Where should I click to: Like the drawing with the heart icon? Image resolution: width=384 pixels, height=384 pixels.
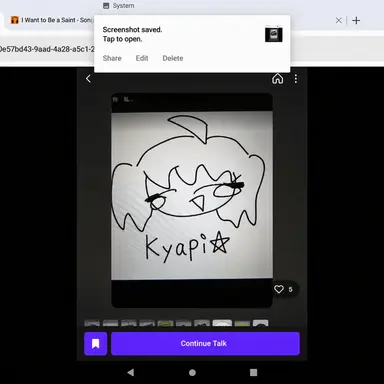pyautogui.click(x=279, y=289)
